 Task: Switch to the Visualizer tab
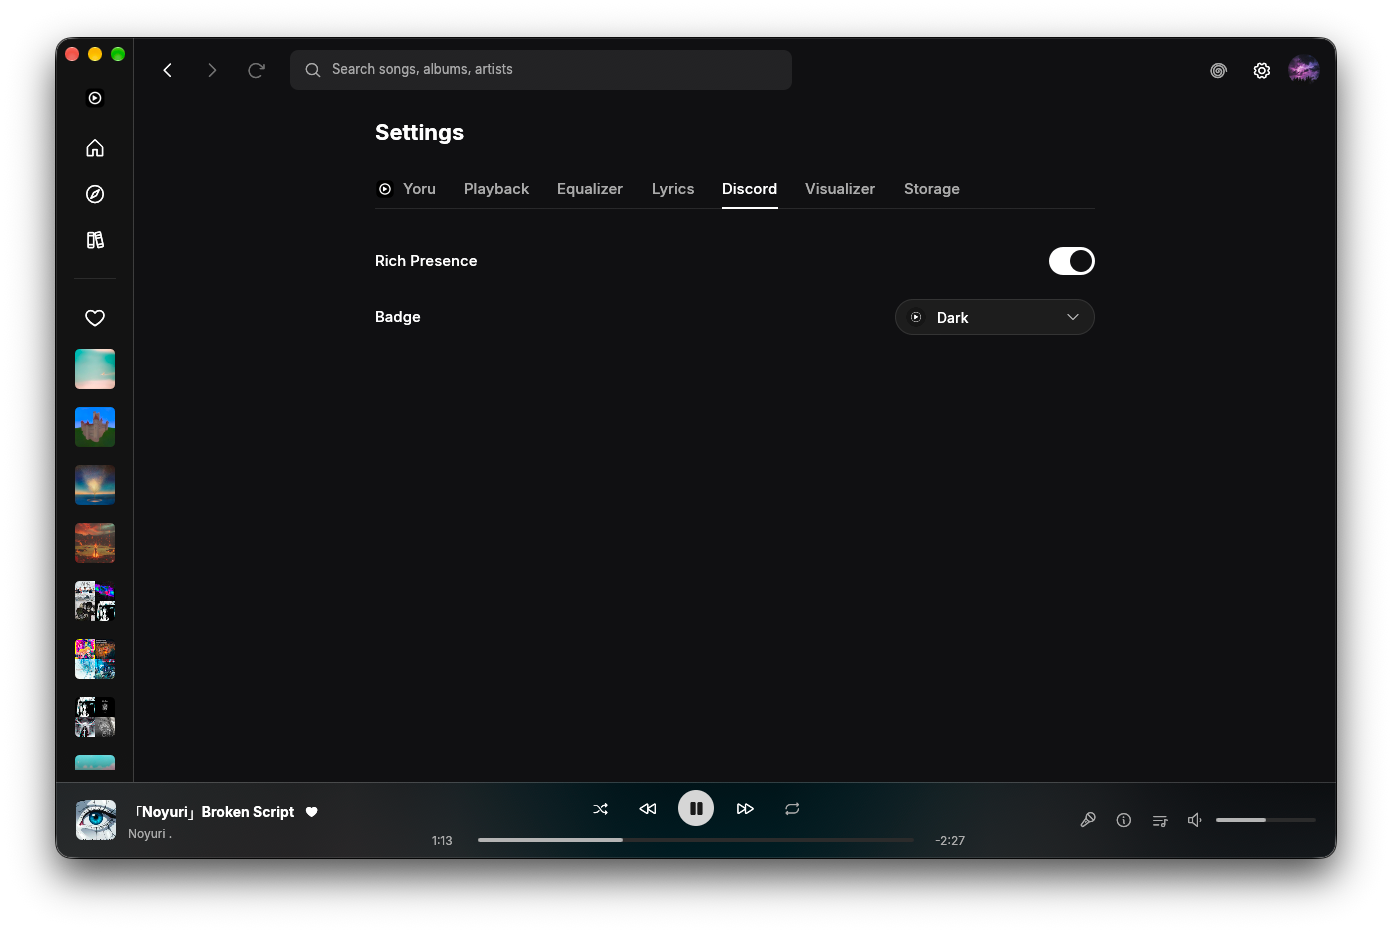[x=840, y=189]
